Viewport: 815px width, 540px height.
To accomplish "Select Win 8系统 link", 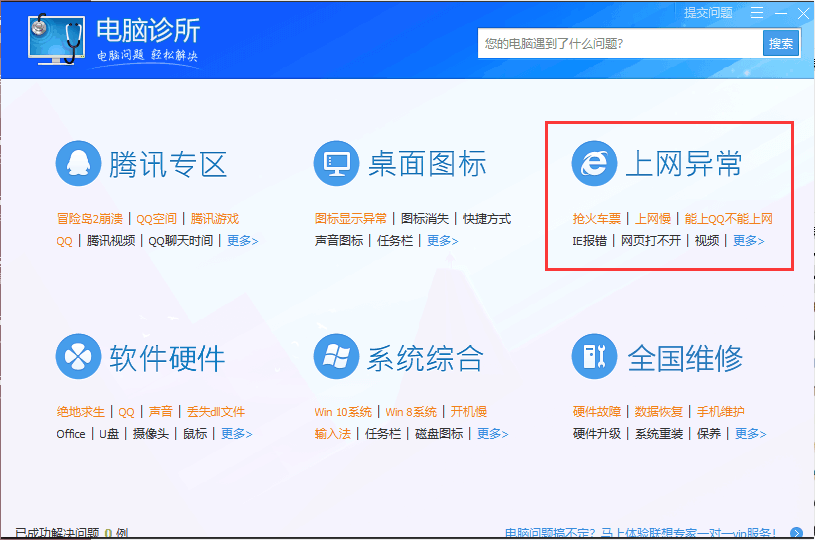I will [411, 412].
